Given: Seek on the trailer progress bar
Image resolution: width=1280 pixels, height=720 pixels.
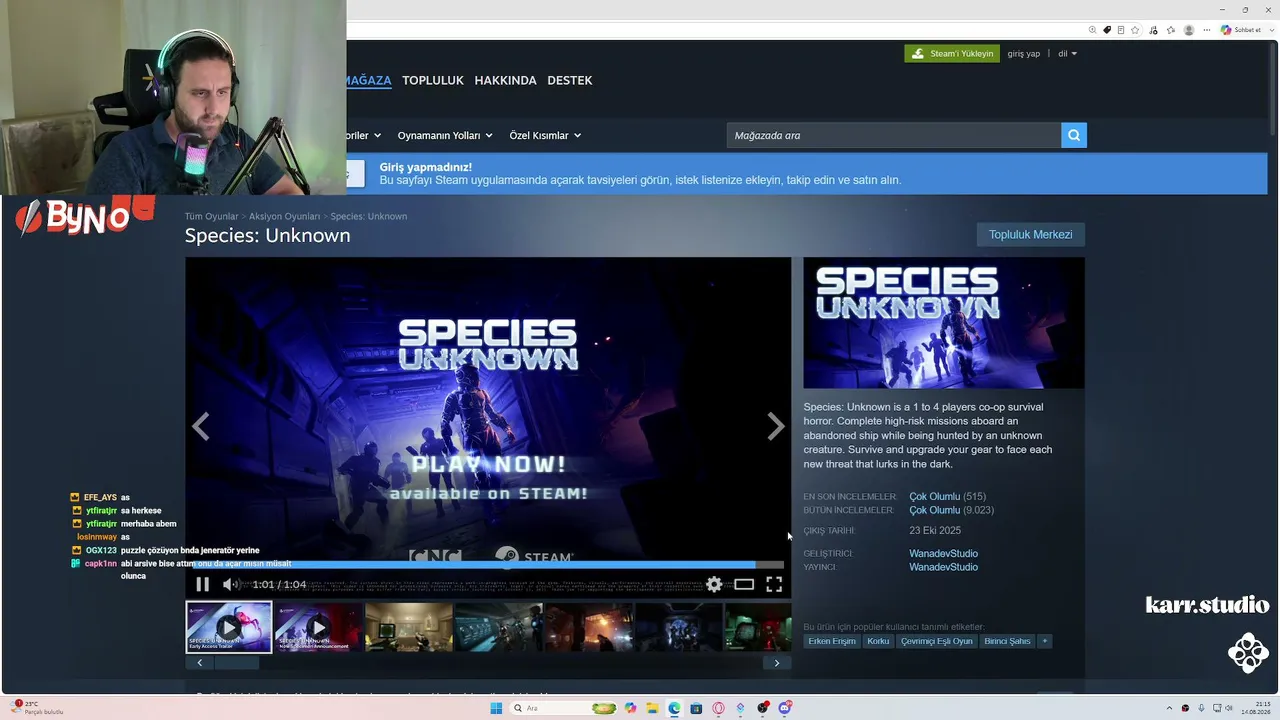Looking at the screenshot, I should pyautogui.click(x=488, y=565).
